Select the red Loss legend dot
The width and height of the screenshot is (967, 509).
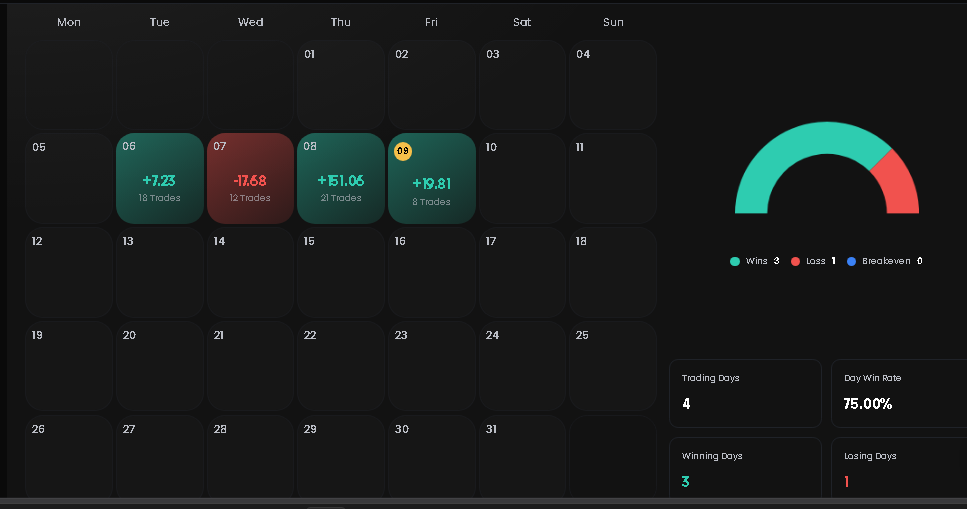(x=796, y=262)
